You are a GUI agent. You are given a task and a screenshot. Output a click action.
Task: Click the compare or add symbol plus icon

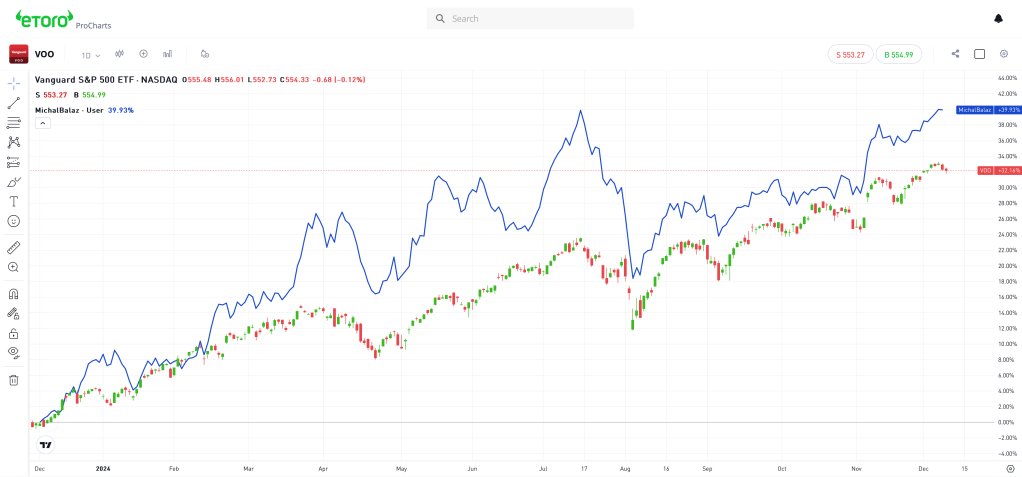click(x=143, y=54)
